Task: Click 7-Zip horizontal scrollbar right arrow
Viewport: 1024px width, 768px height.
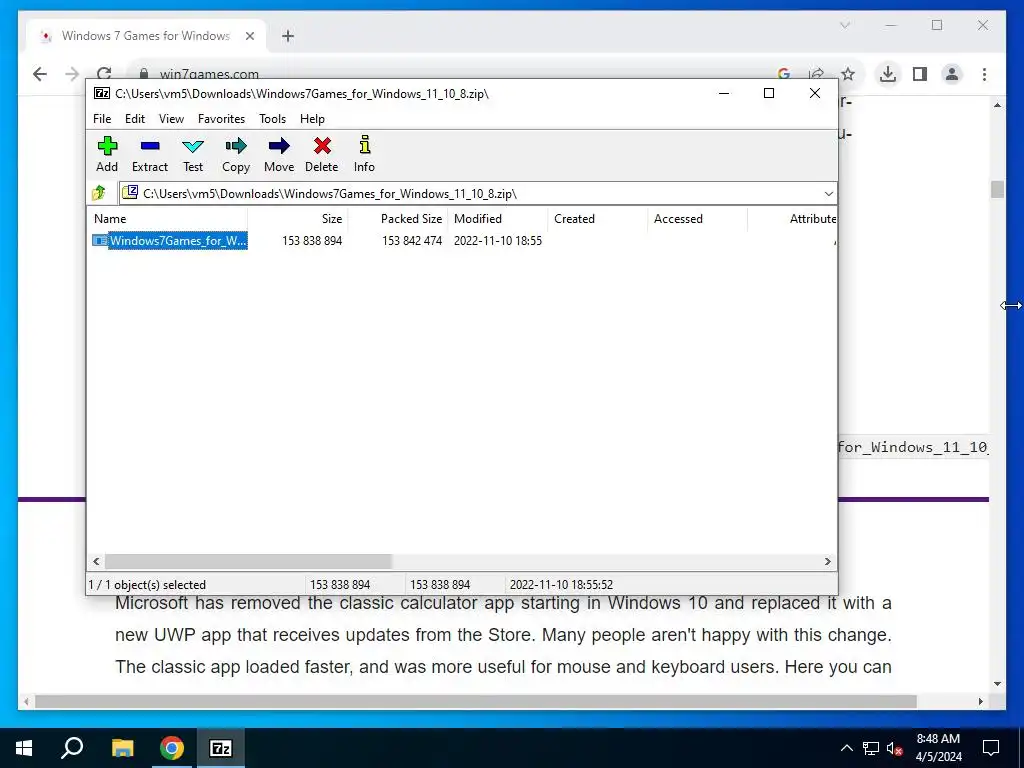Action: point(827,561)
